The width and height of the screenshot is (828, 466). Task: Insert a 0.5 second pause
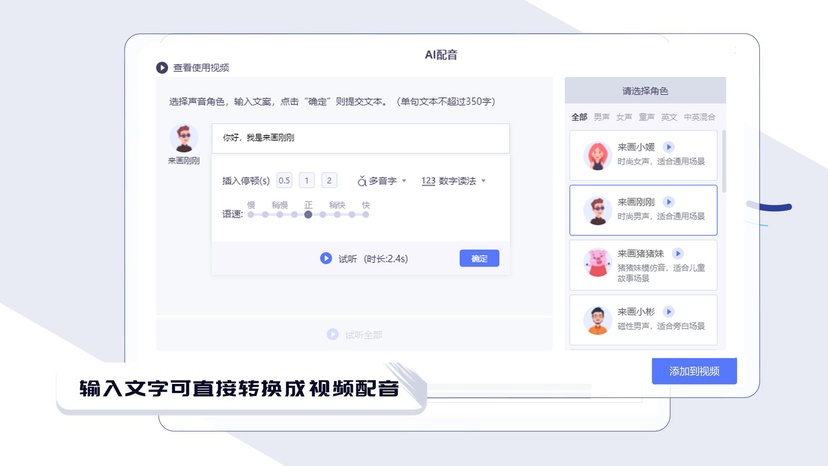[284, 181]
